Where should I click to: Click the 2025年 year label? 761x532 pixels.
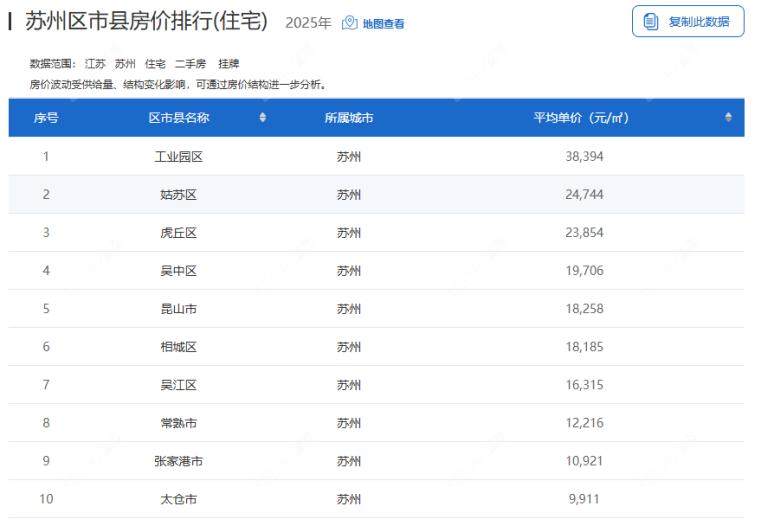[x=308, y=23]
